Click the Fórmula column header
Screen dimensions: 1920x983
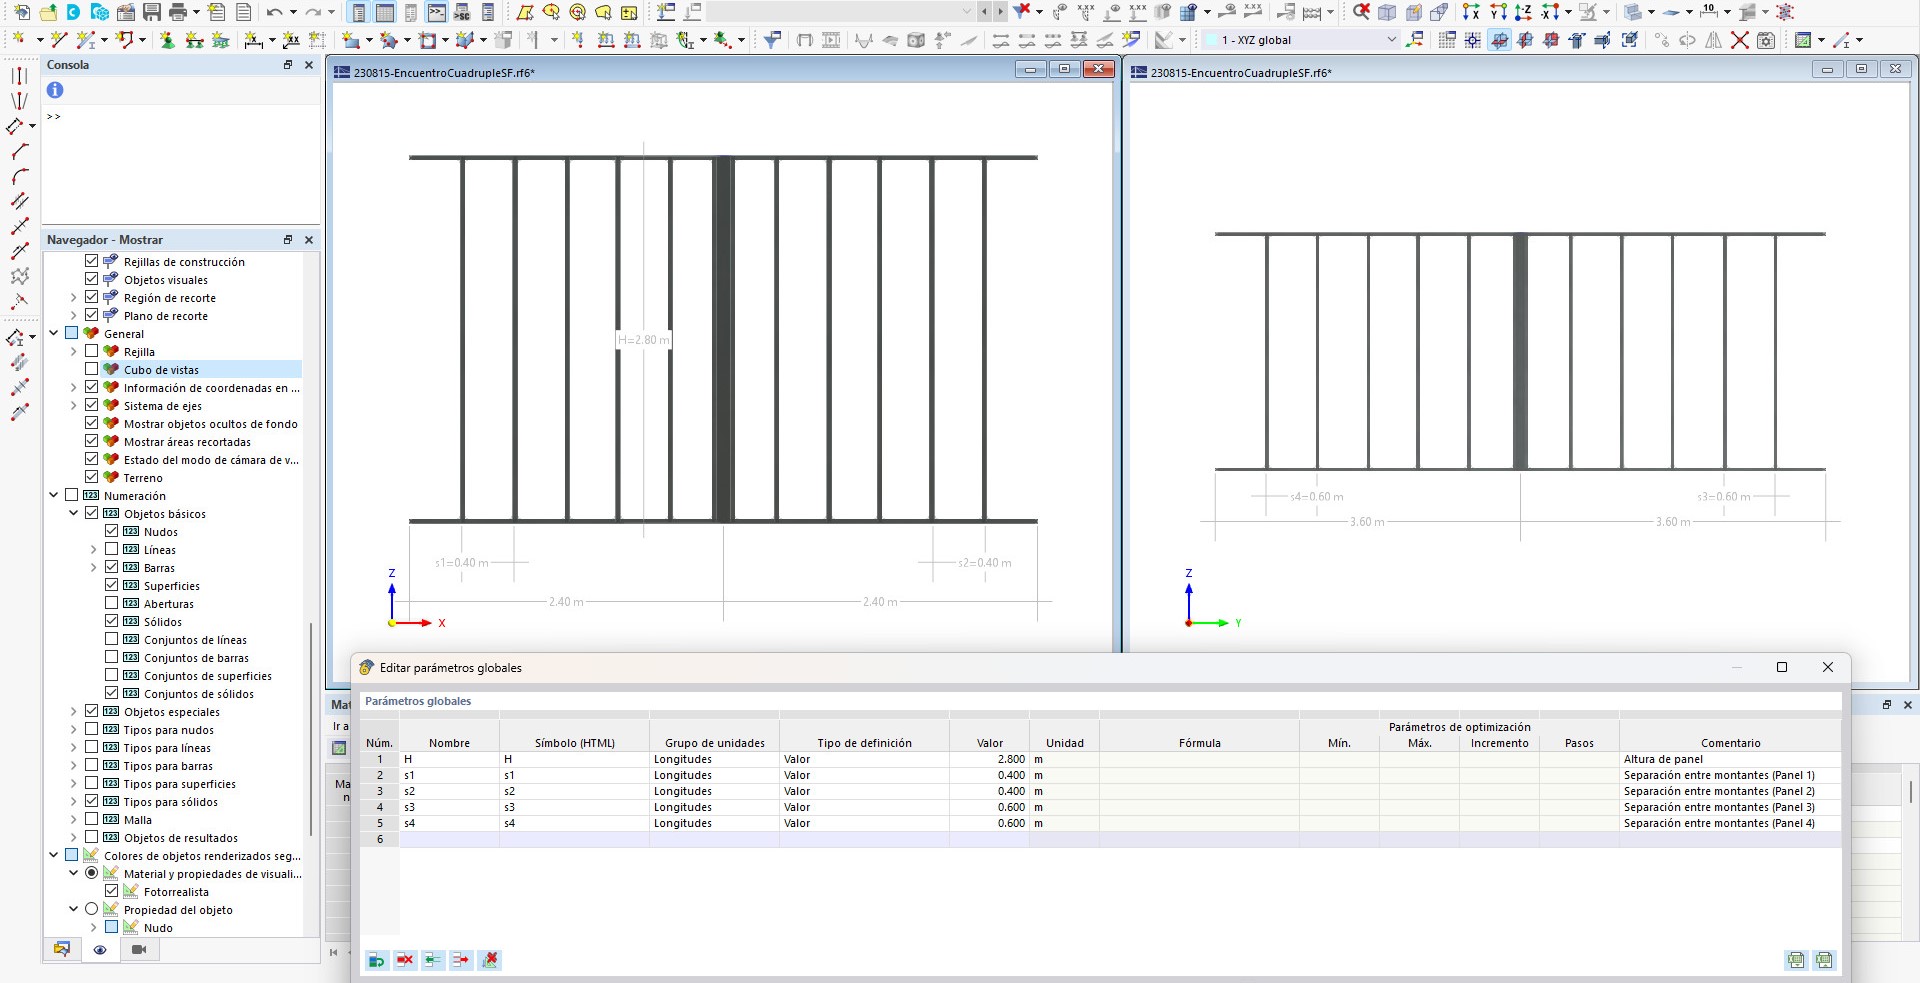click(1199, 743)
